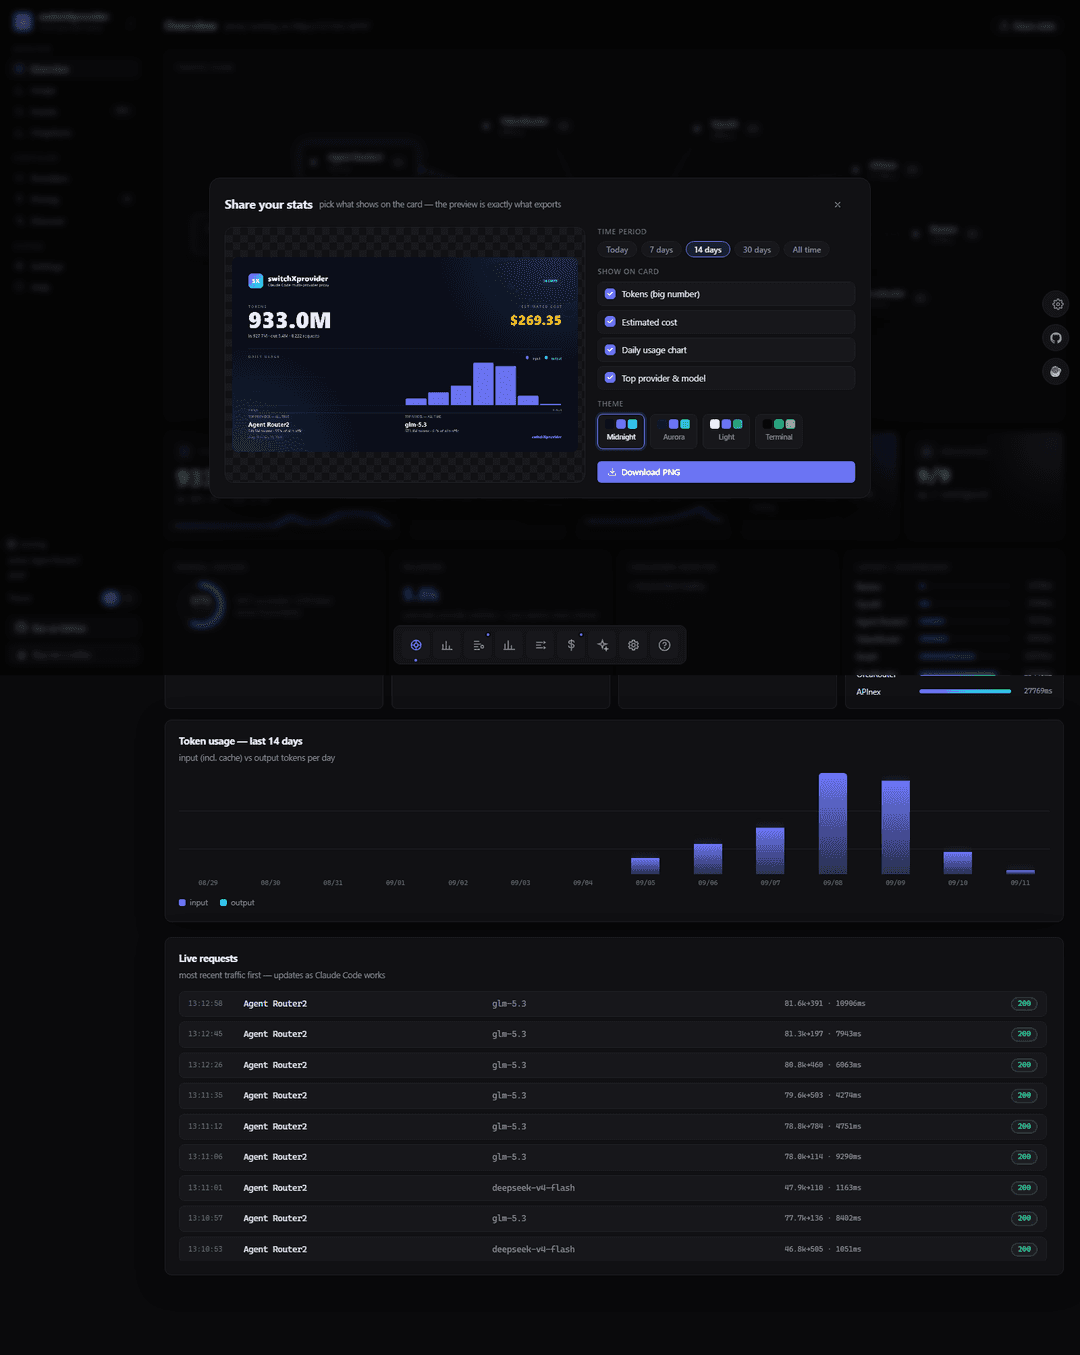Open the crosshair overview icon in bottom dock
The width and height of the screenshot is (1080, 1355).
point(416,645)
